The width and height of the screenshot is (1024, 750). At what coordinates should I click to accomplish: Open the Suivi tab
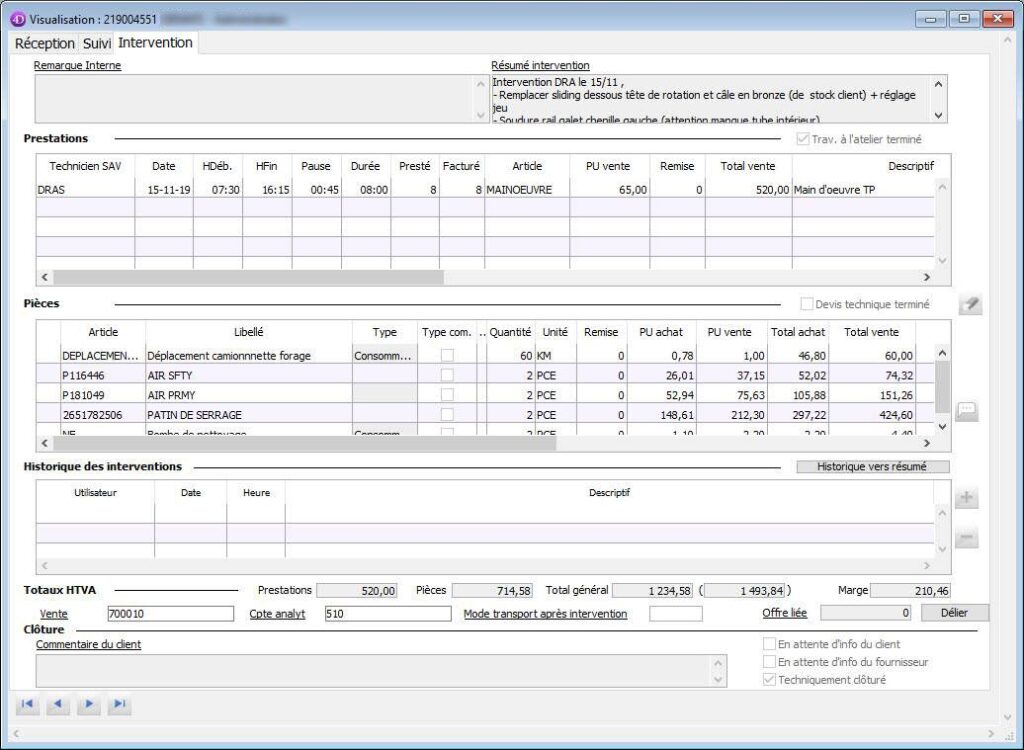point(95,43)
